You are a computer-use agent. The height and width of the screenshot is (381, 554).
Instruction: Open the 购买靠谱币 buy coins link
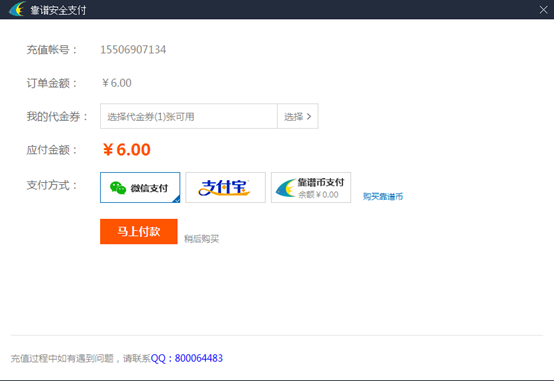[383, 197]
